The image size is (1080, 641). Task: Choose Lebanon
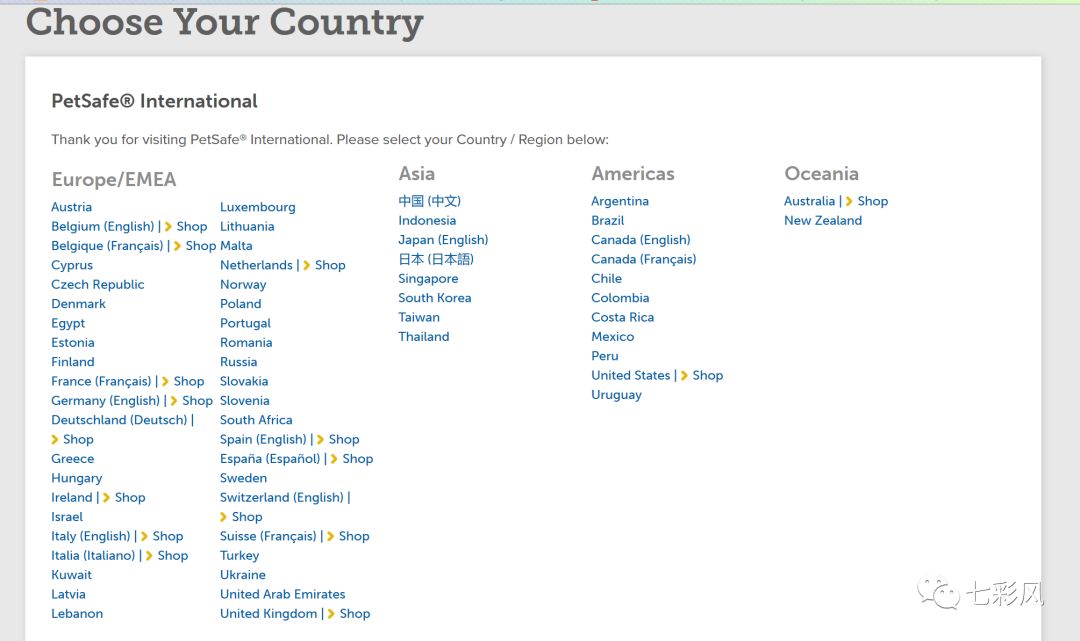tap(77, 613)
